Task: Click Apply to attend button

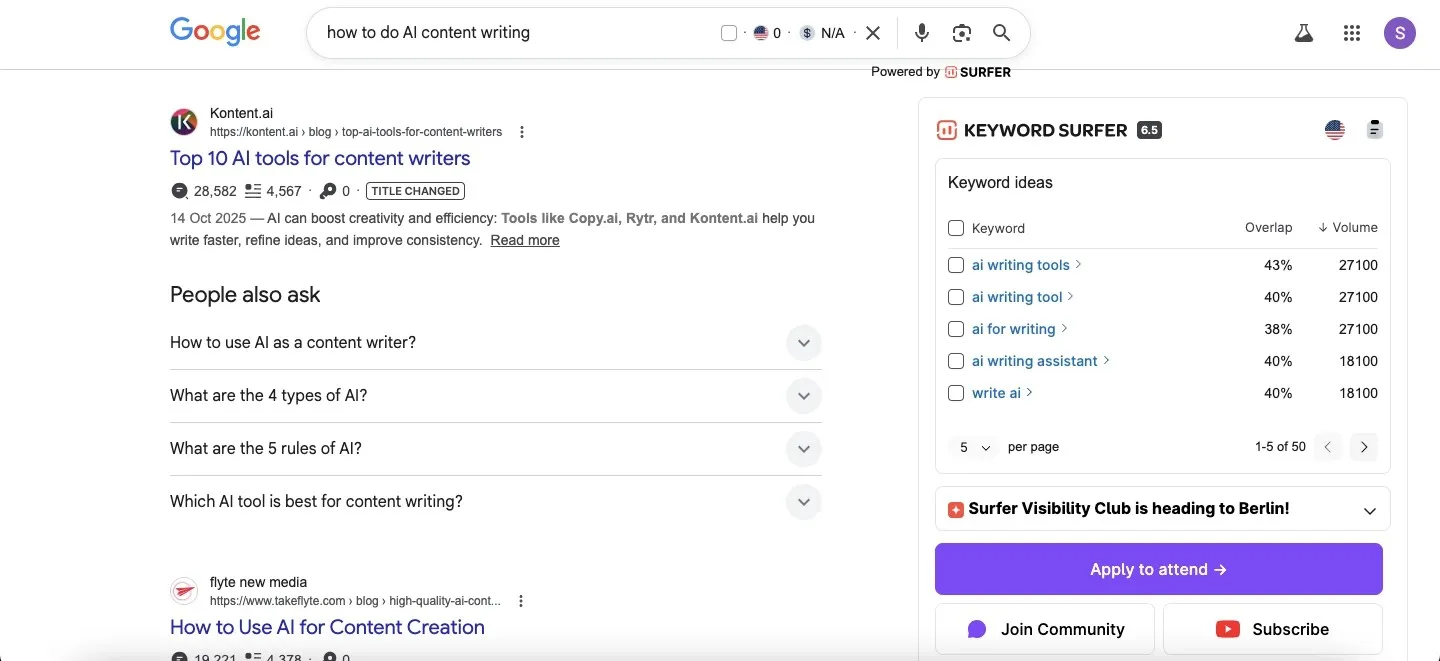Action: (x=1159, y=569)
